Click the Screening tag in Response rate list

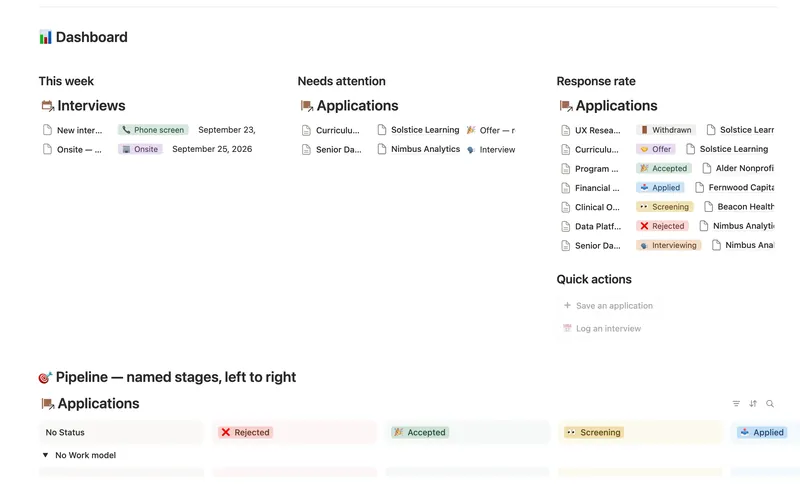click(665, 207)
